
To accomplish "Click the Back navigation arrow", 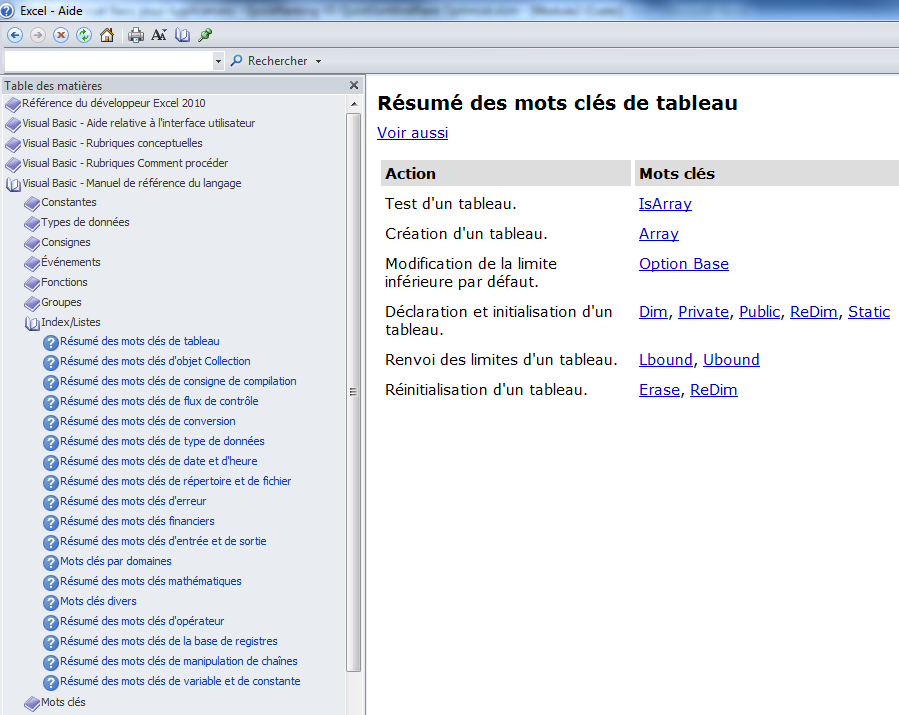I will [x=15, y=35].
